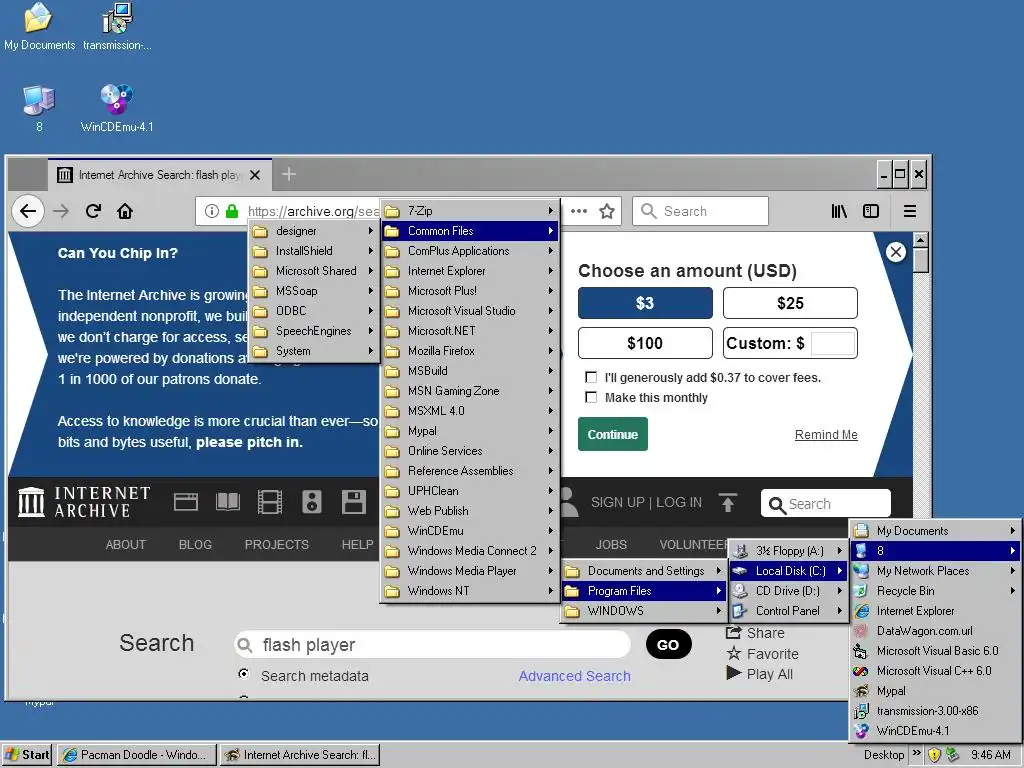Click the Play All option

(760, 674)
